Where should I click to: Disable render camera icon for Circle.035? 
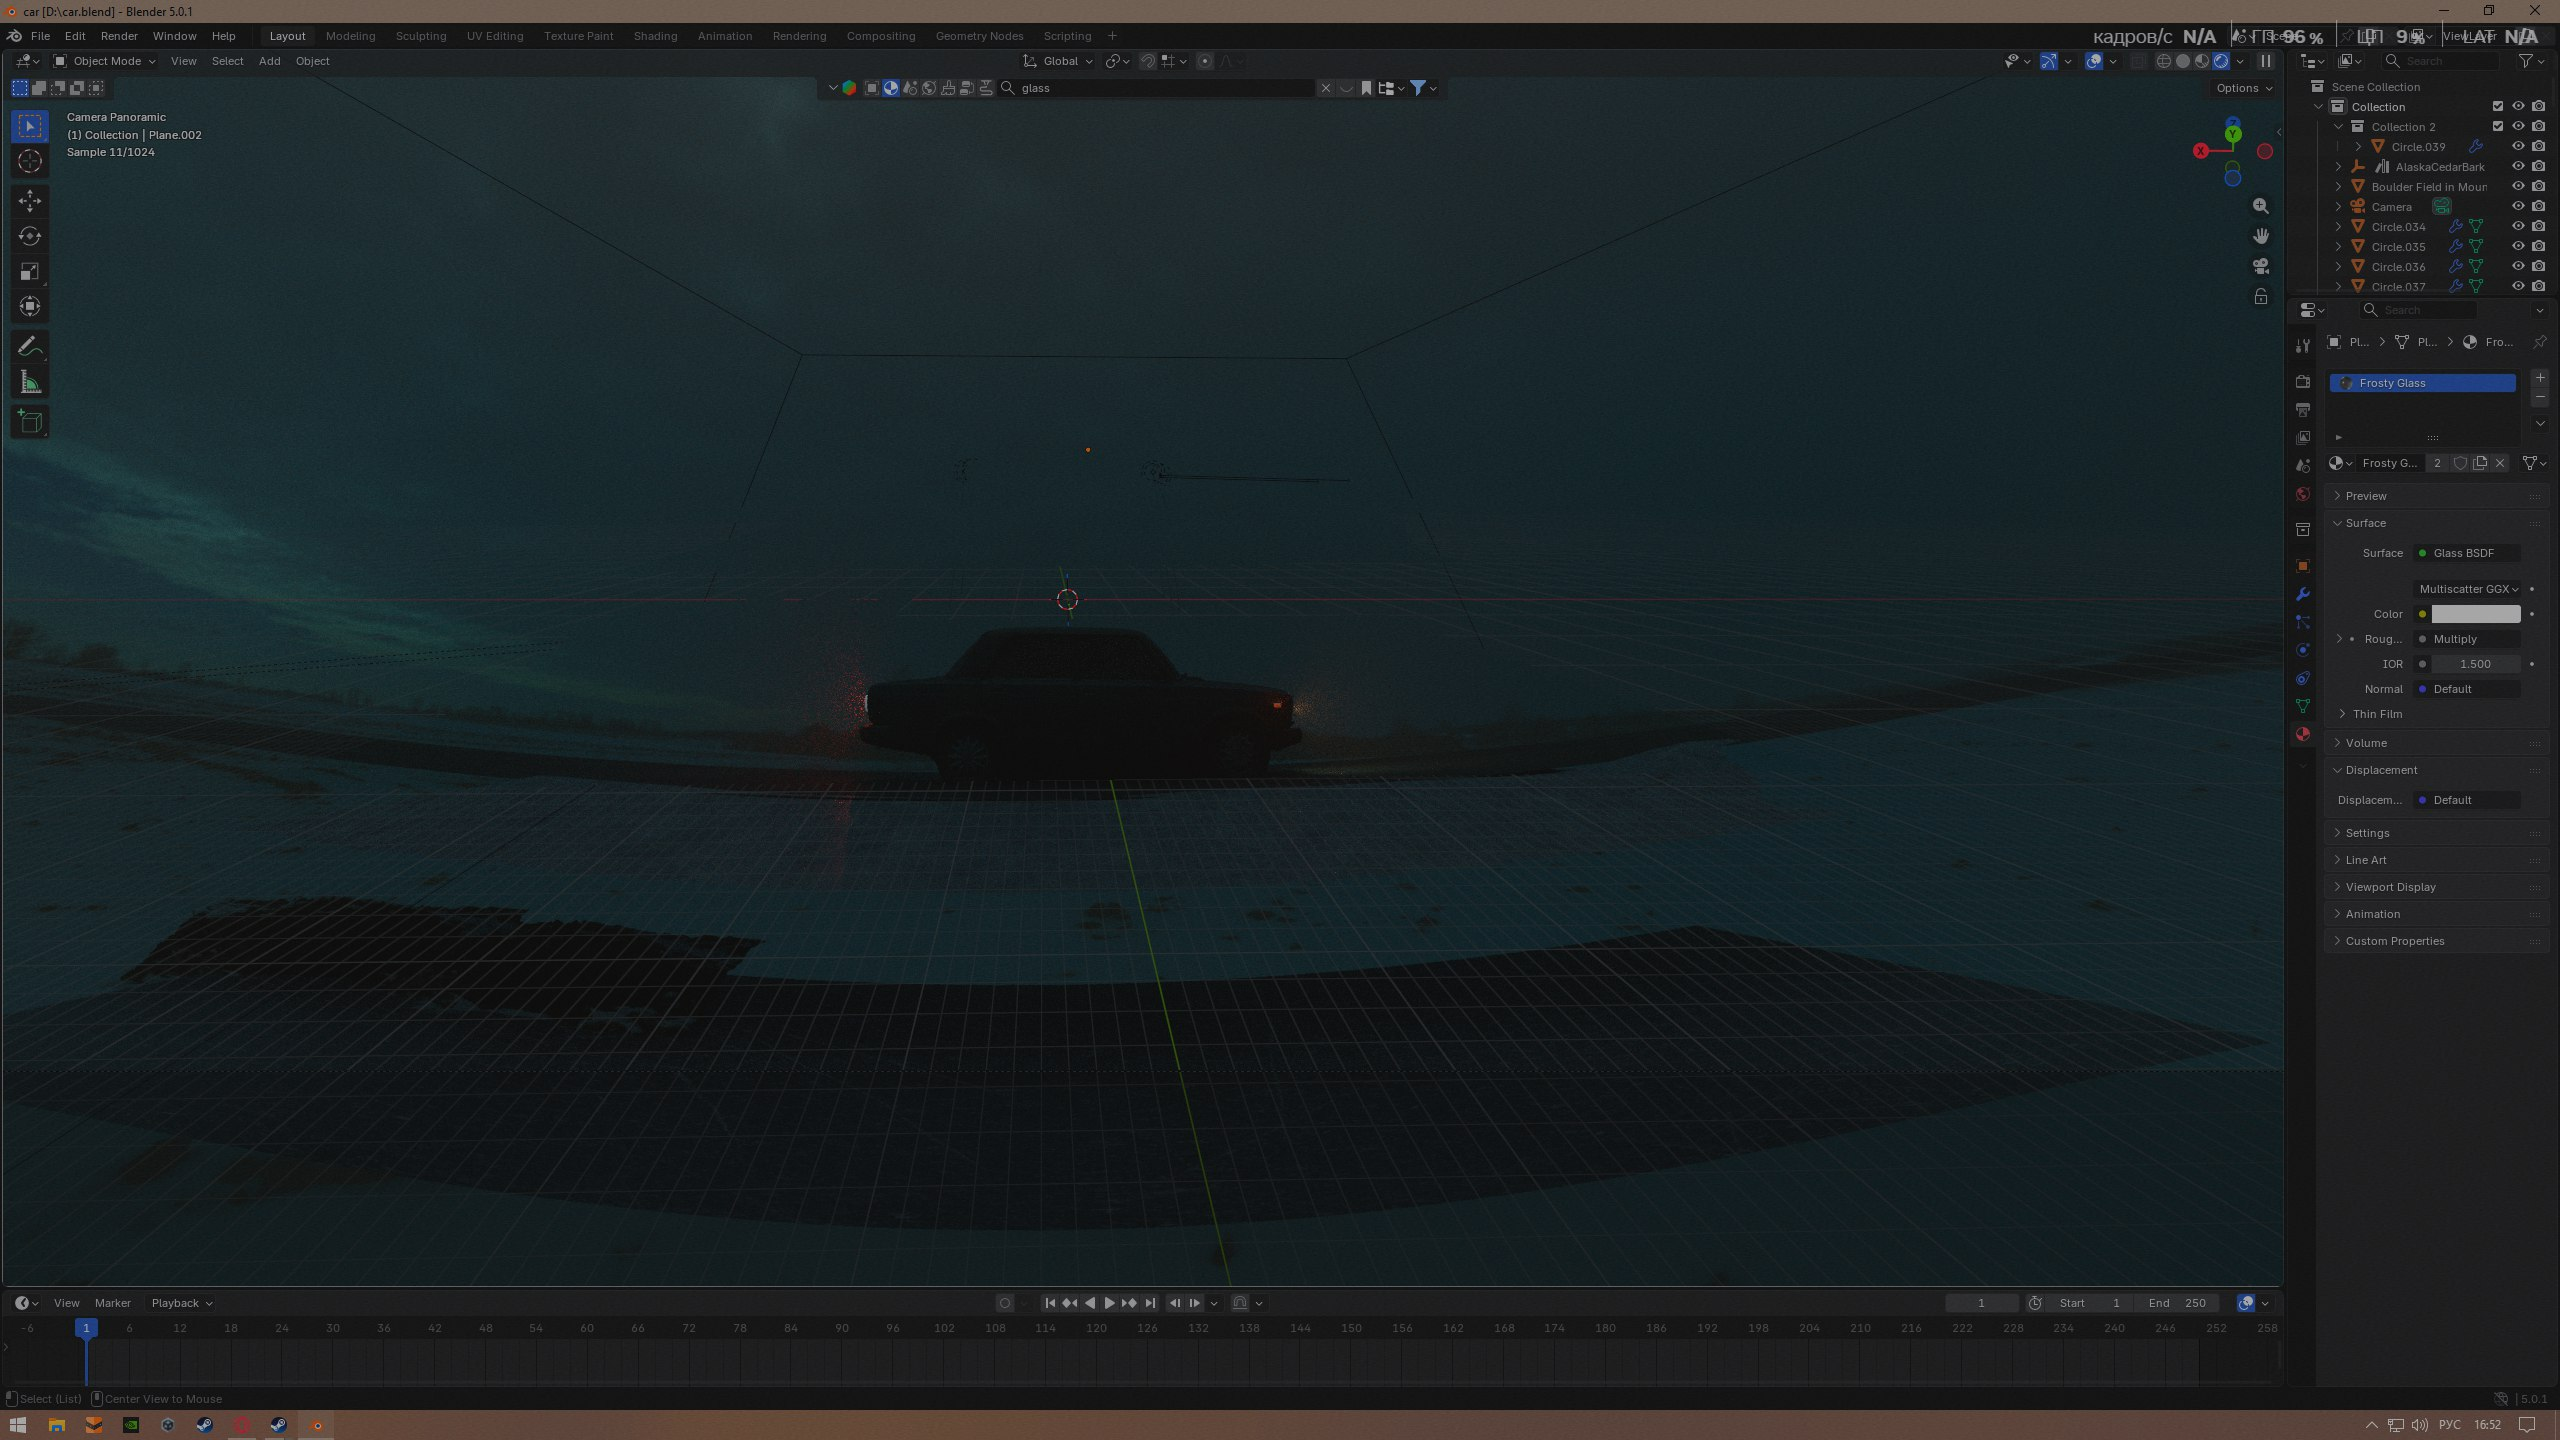coord(2538,247)
